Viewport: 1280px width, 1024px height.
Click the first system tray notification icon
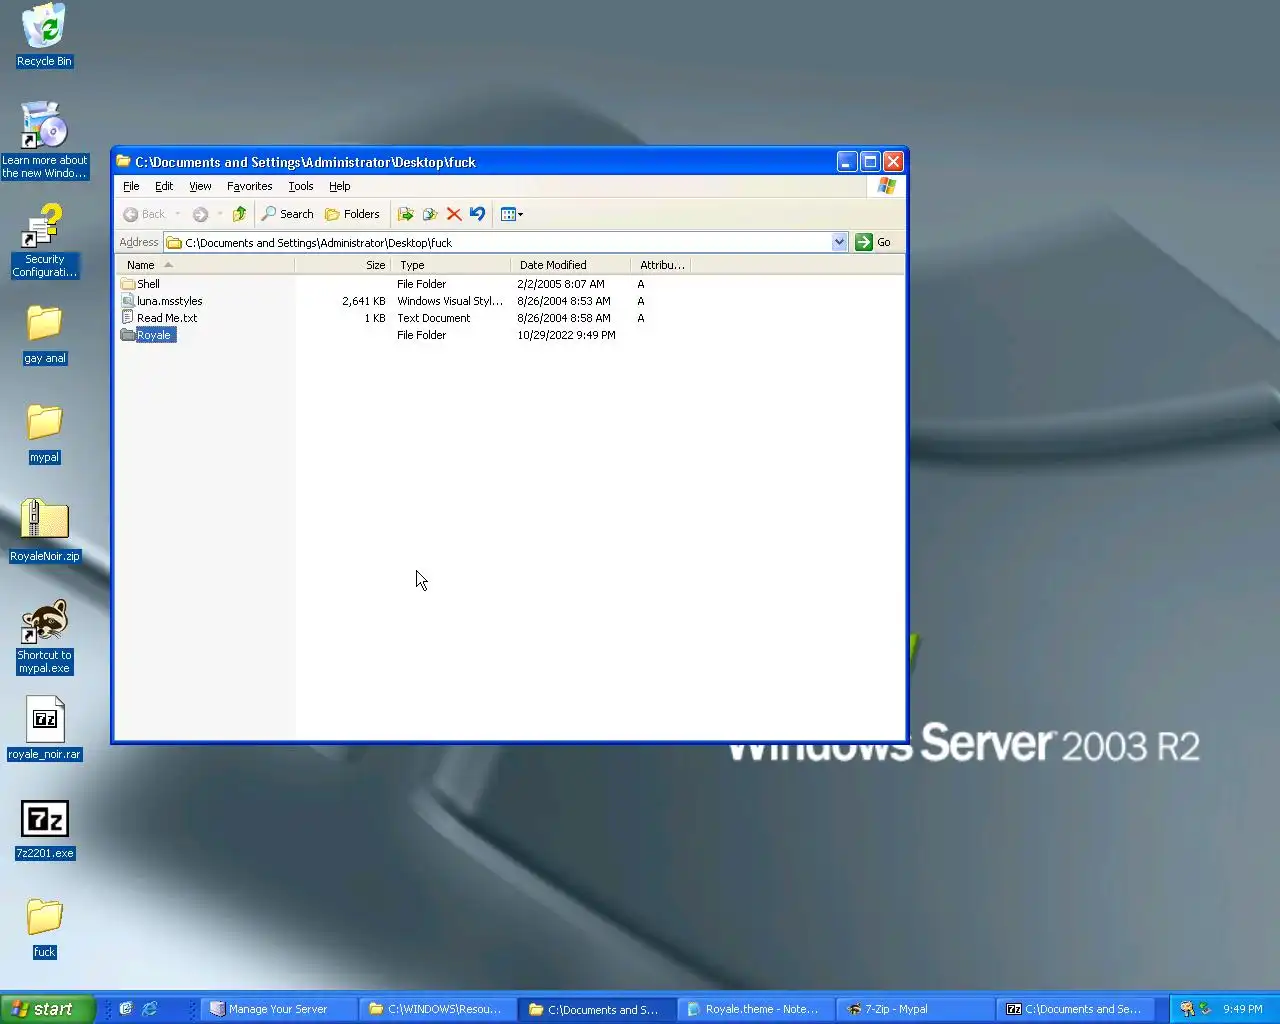(x=1187, y=1009)
